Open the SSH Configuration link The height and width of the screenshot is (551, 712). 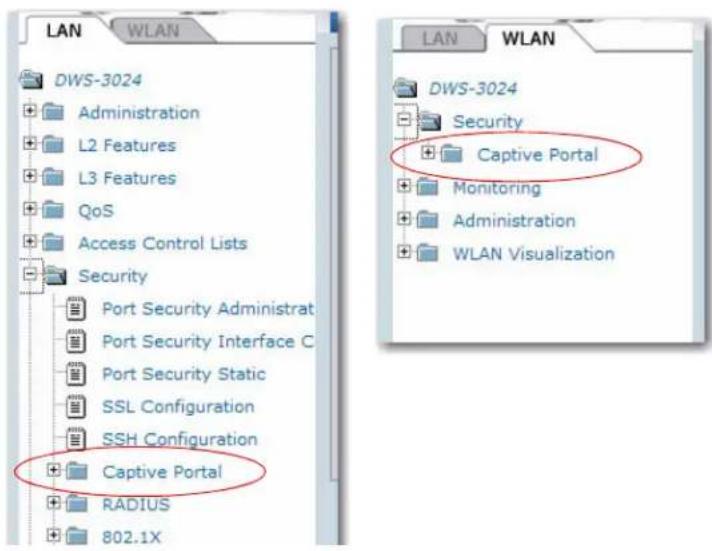pos(180,439)
